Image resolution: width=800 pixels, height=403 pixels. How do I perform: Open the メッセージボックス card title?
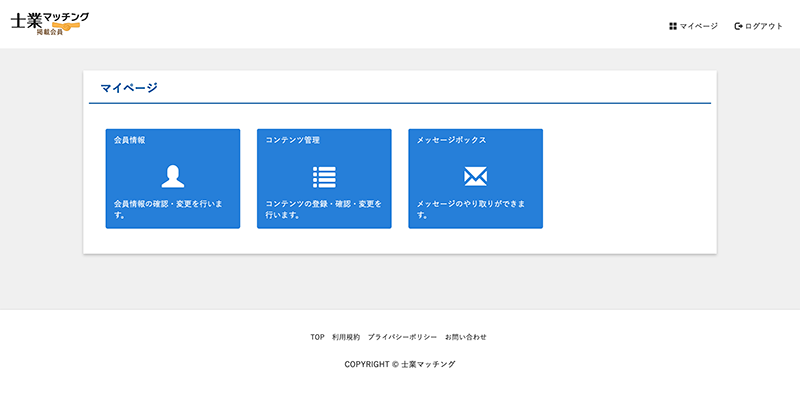pos(451,140)
